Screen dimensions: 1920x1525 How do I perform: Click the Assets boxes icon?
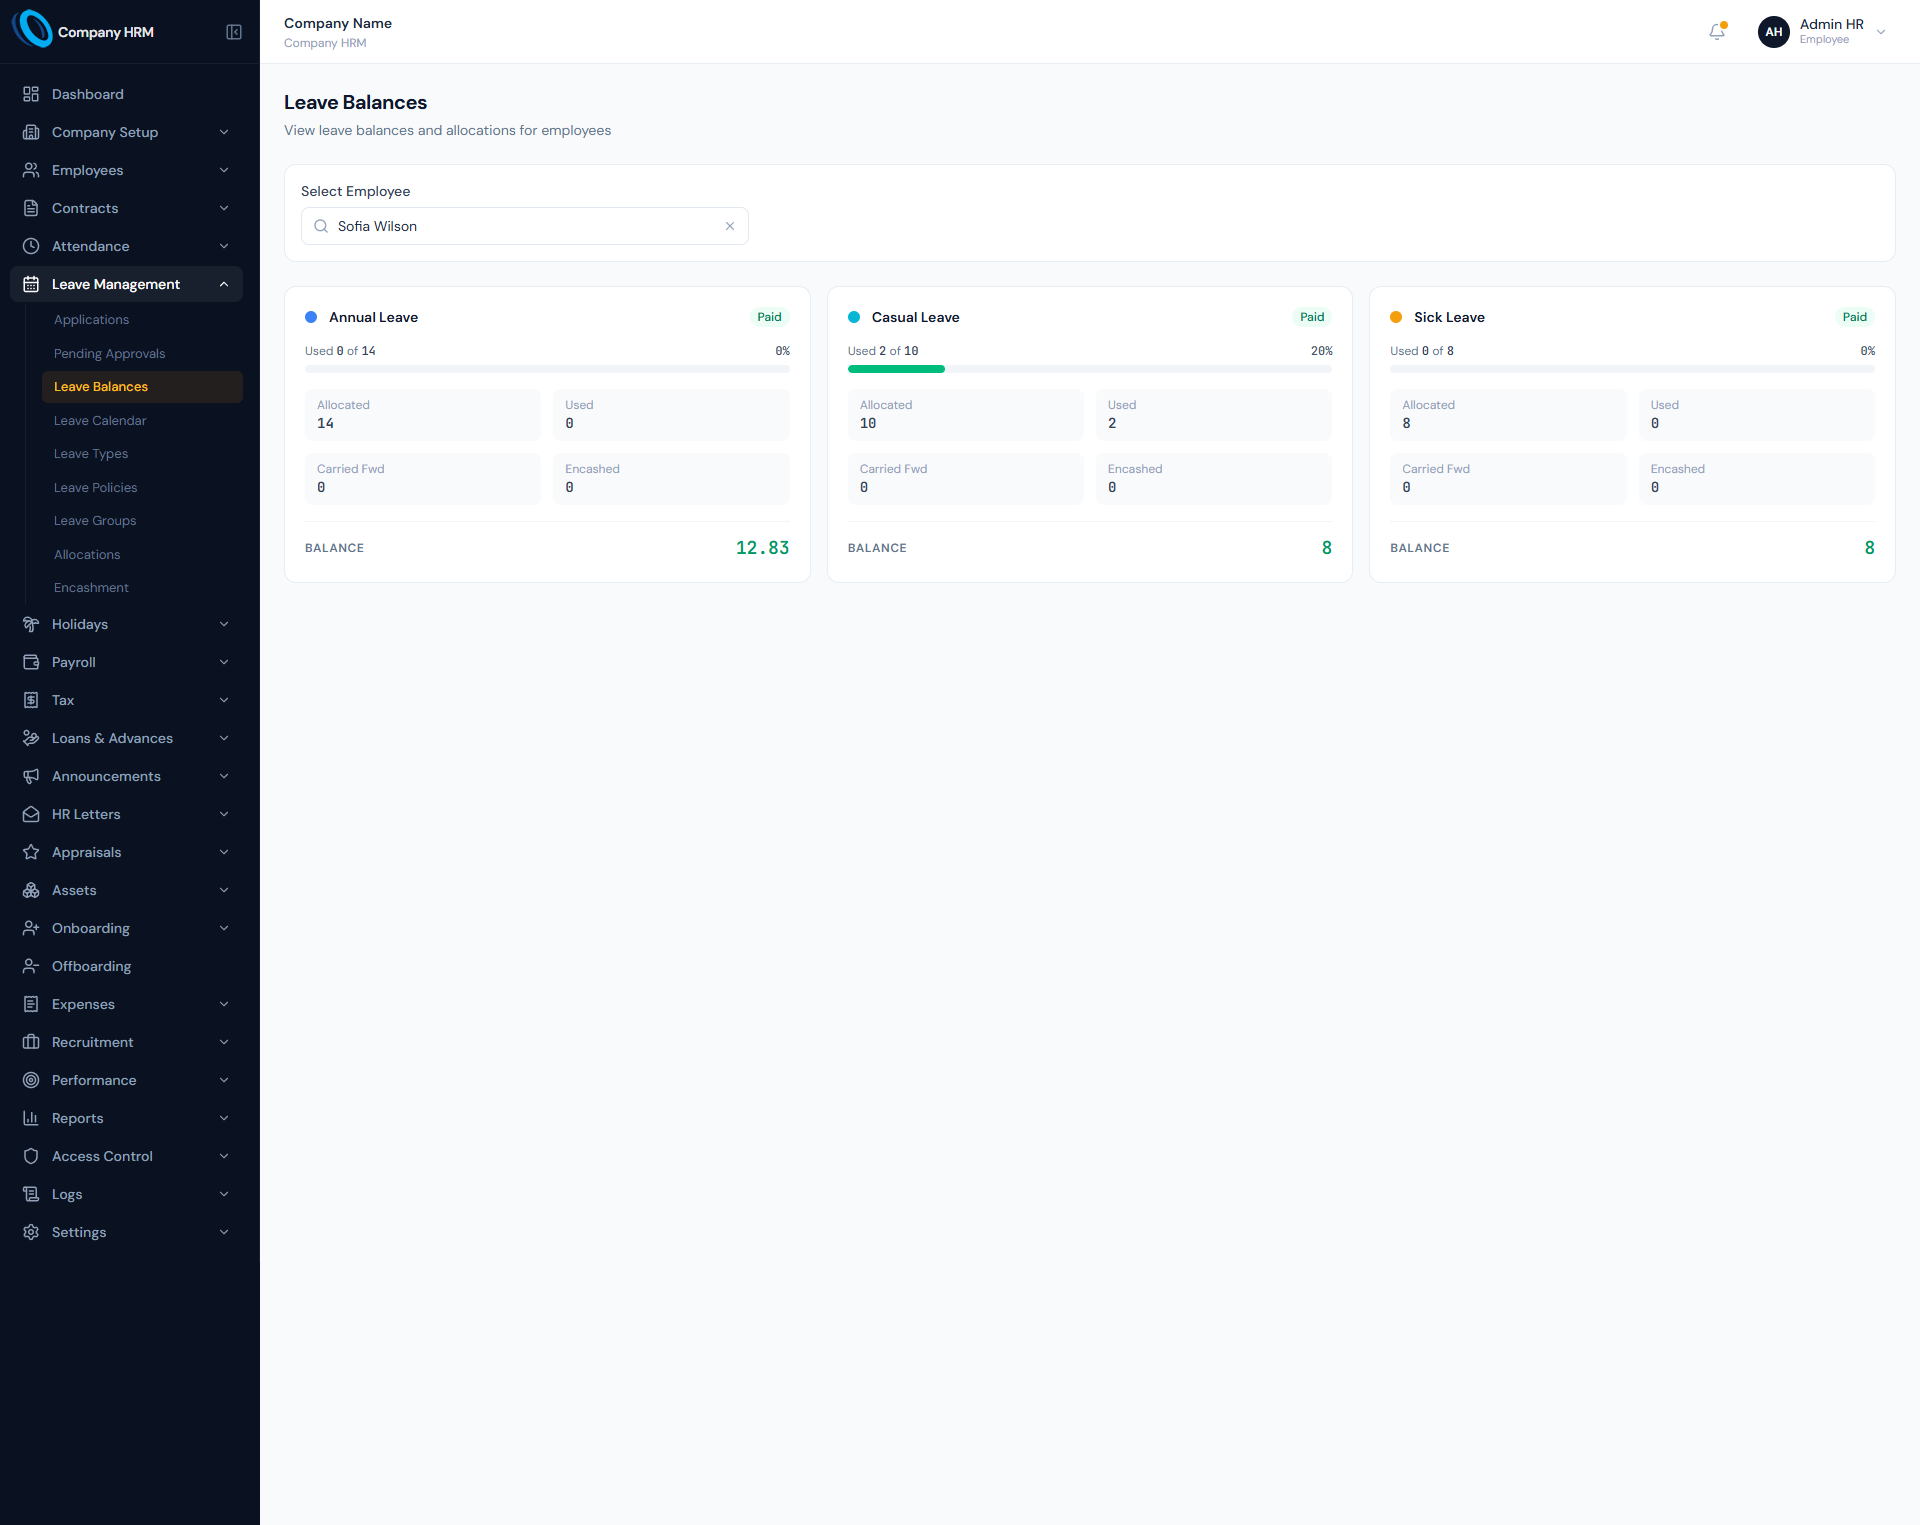tap(31, 890)
